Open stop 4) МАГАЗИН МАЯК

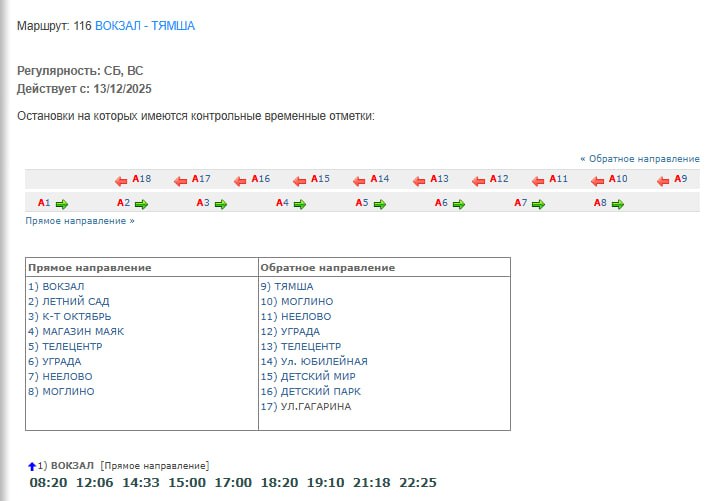pos(76,331)
